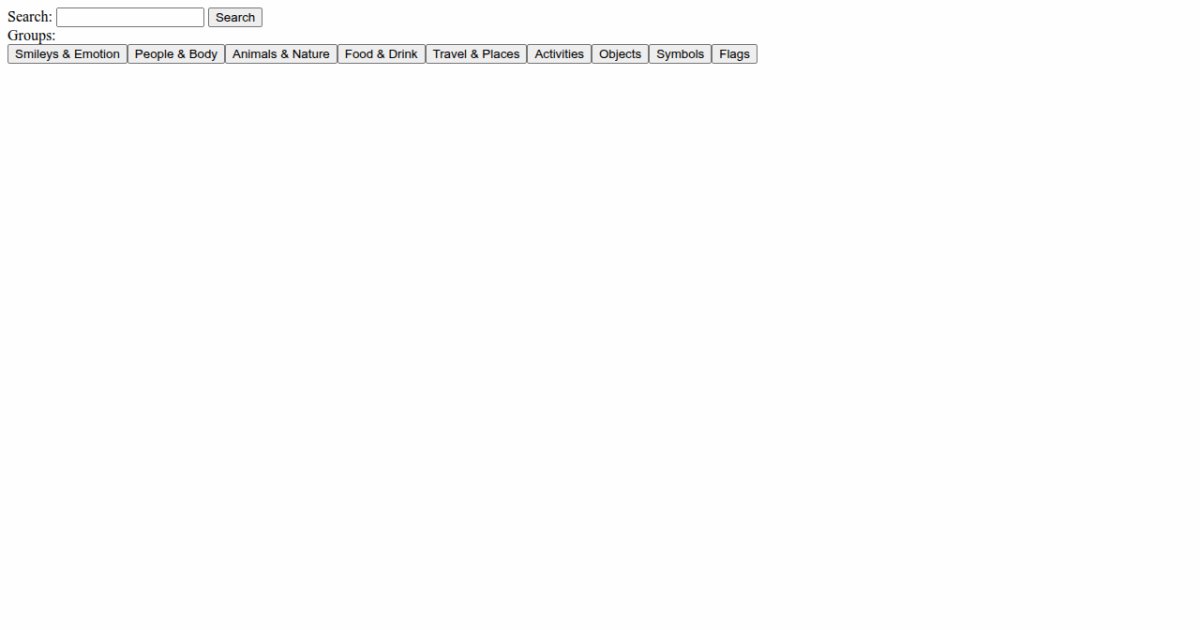Click the Search button
The height and width of the screenshot is (630, 1200).
[235, 17]
